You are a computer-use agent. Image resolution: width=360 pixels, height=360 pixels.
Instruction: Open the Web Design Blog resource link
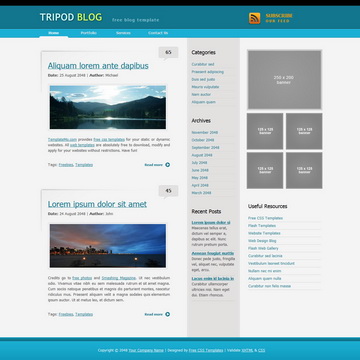click(x=262, y=241)
